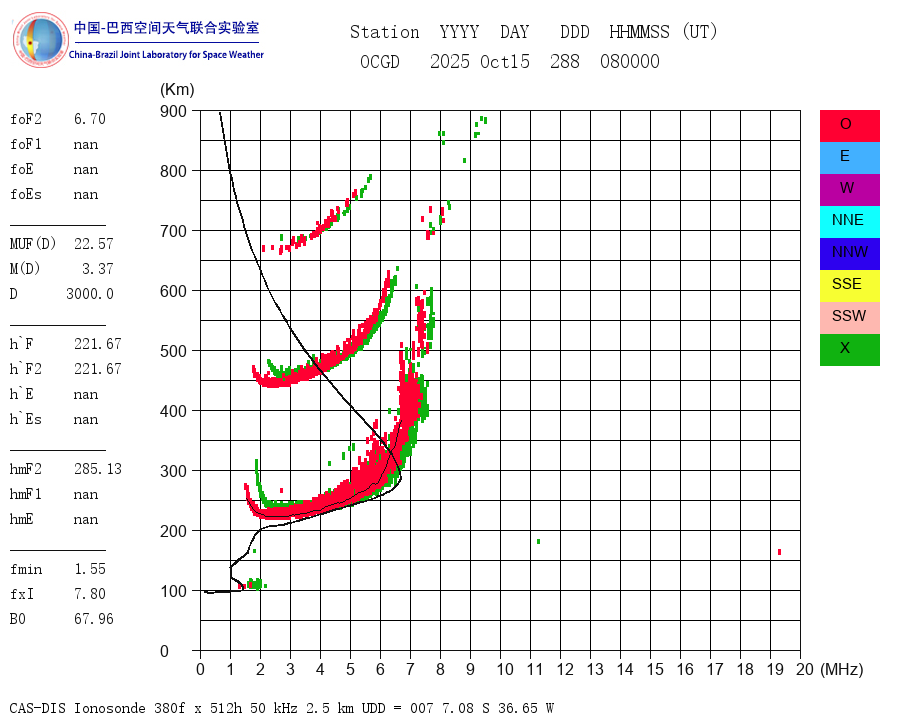Click the E-layer echo cluster near 100 km

(x=253, y=584)
